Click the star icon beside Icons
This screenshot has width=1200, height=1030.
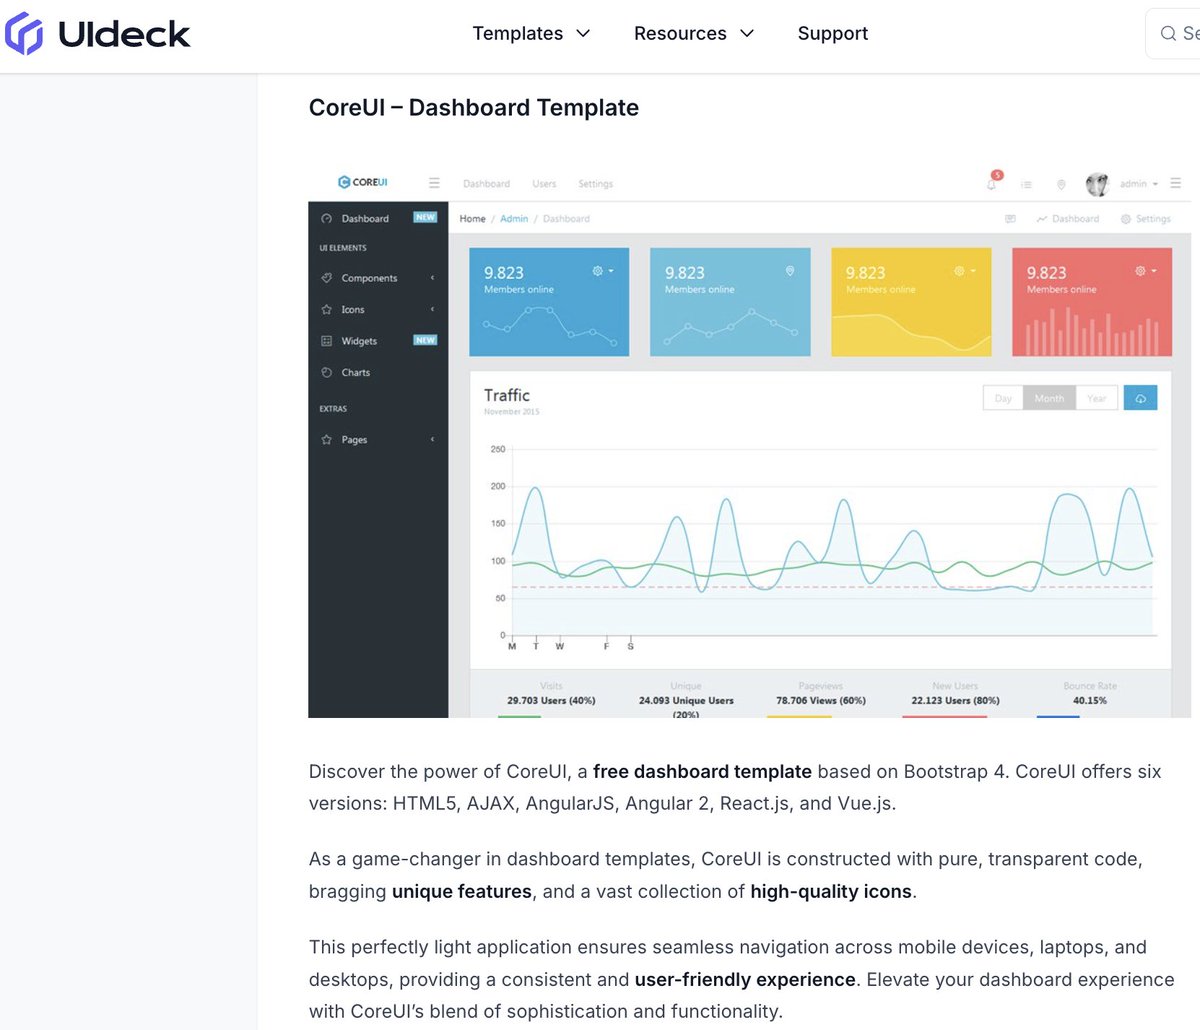point(326,310)
